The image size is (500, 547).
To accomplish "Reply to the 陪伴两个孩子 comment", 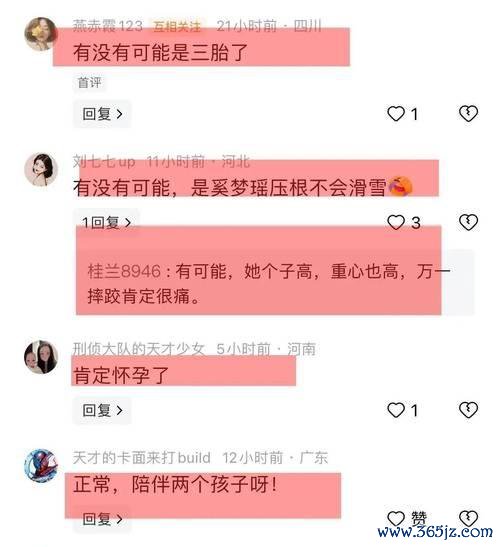I will click(102, 519).
